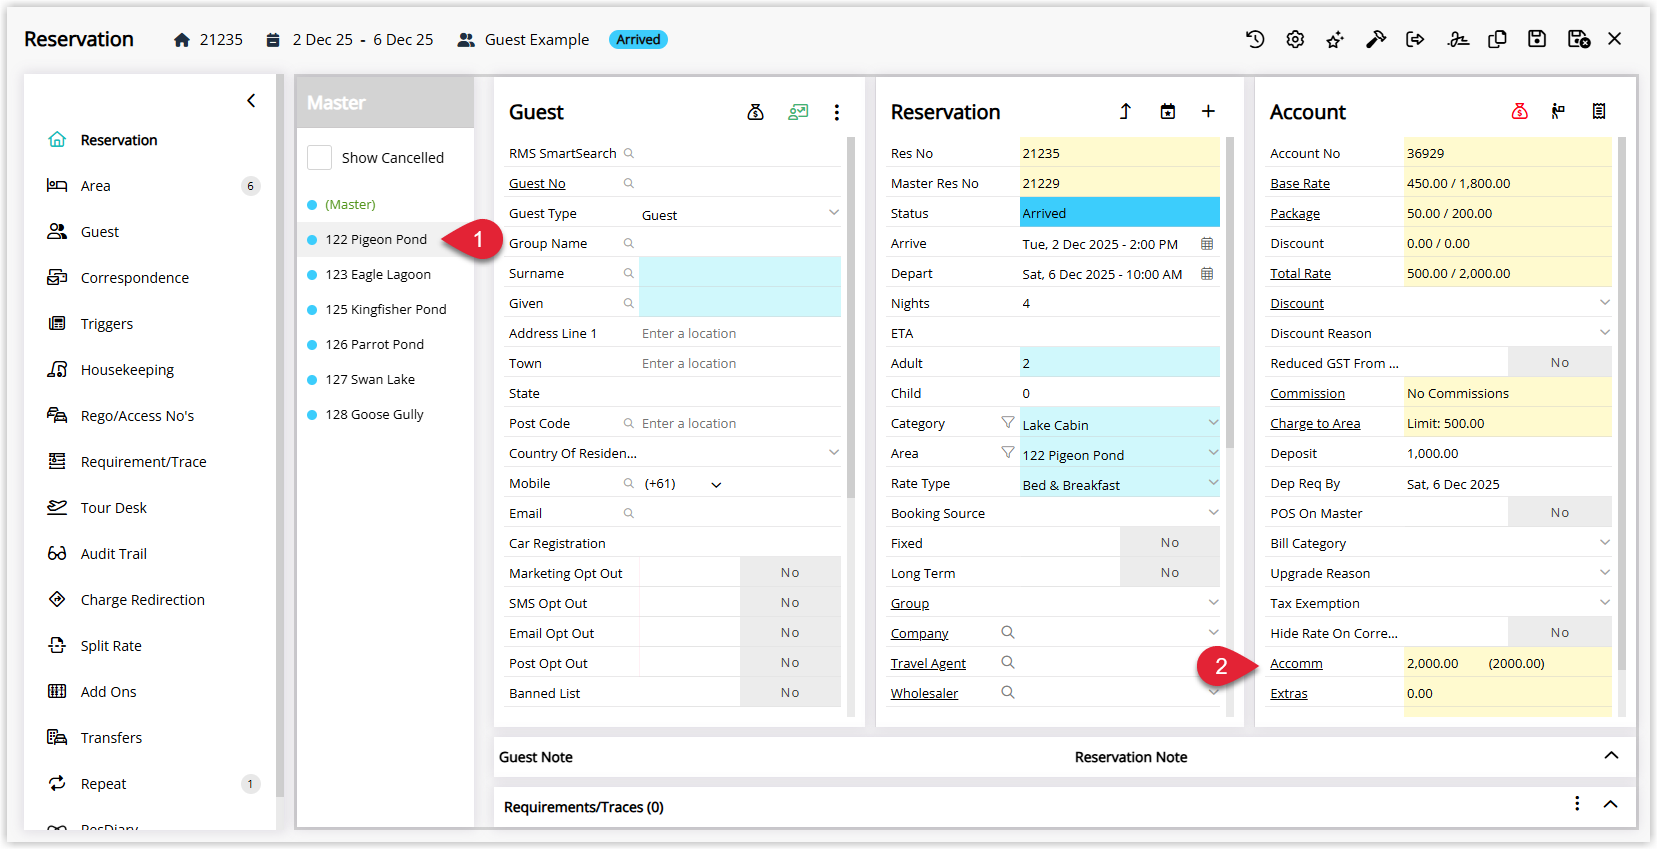Click the gavel tool icon
1658x850 pixels.
pos(1376,39)
